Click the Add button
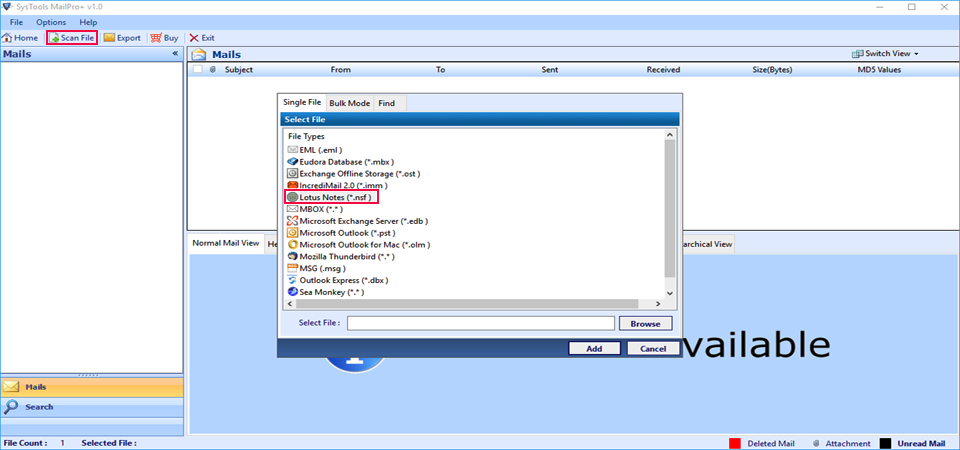 pos(594,348)
